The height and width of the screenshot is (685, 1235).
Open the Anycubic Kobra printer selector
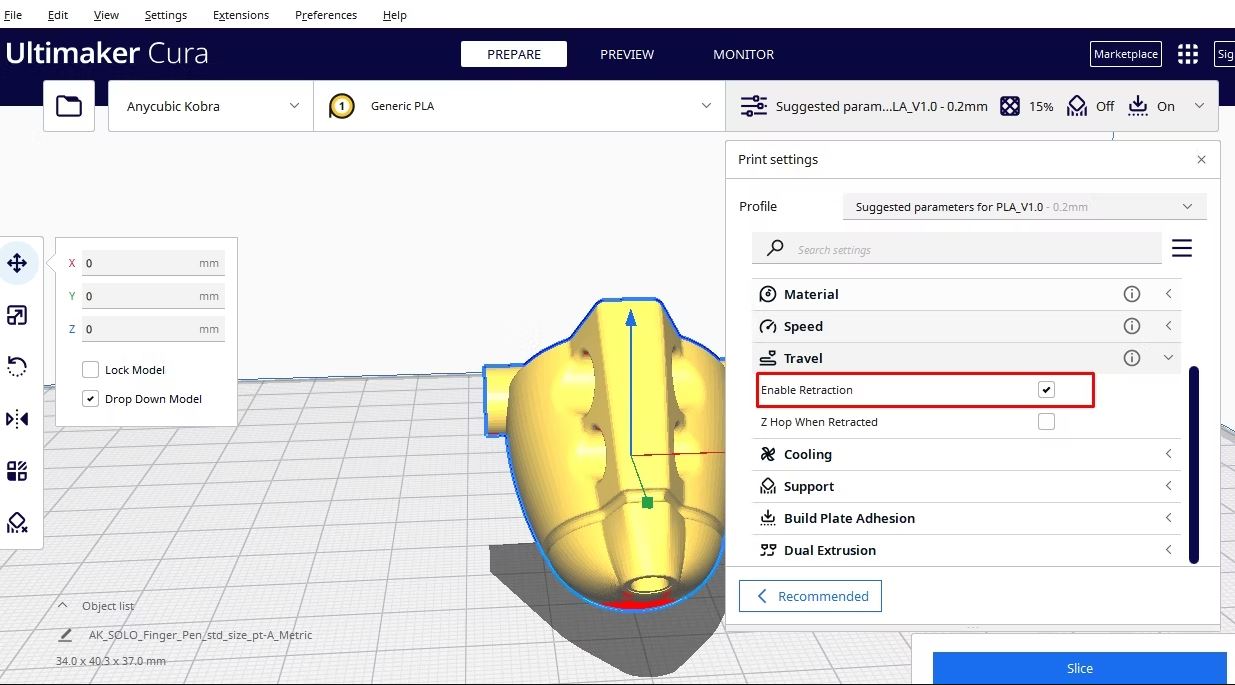211,106
